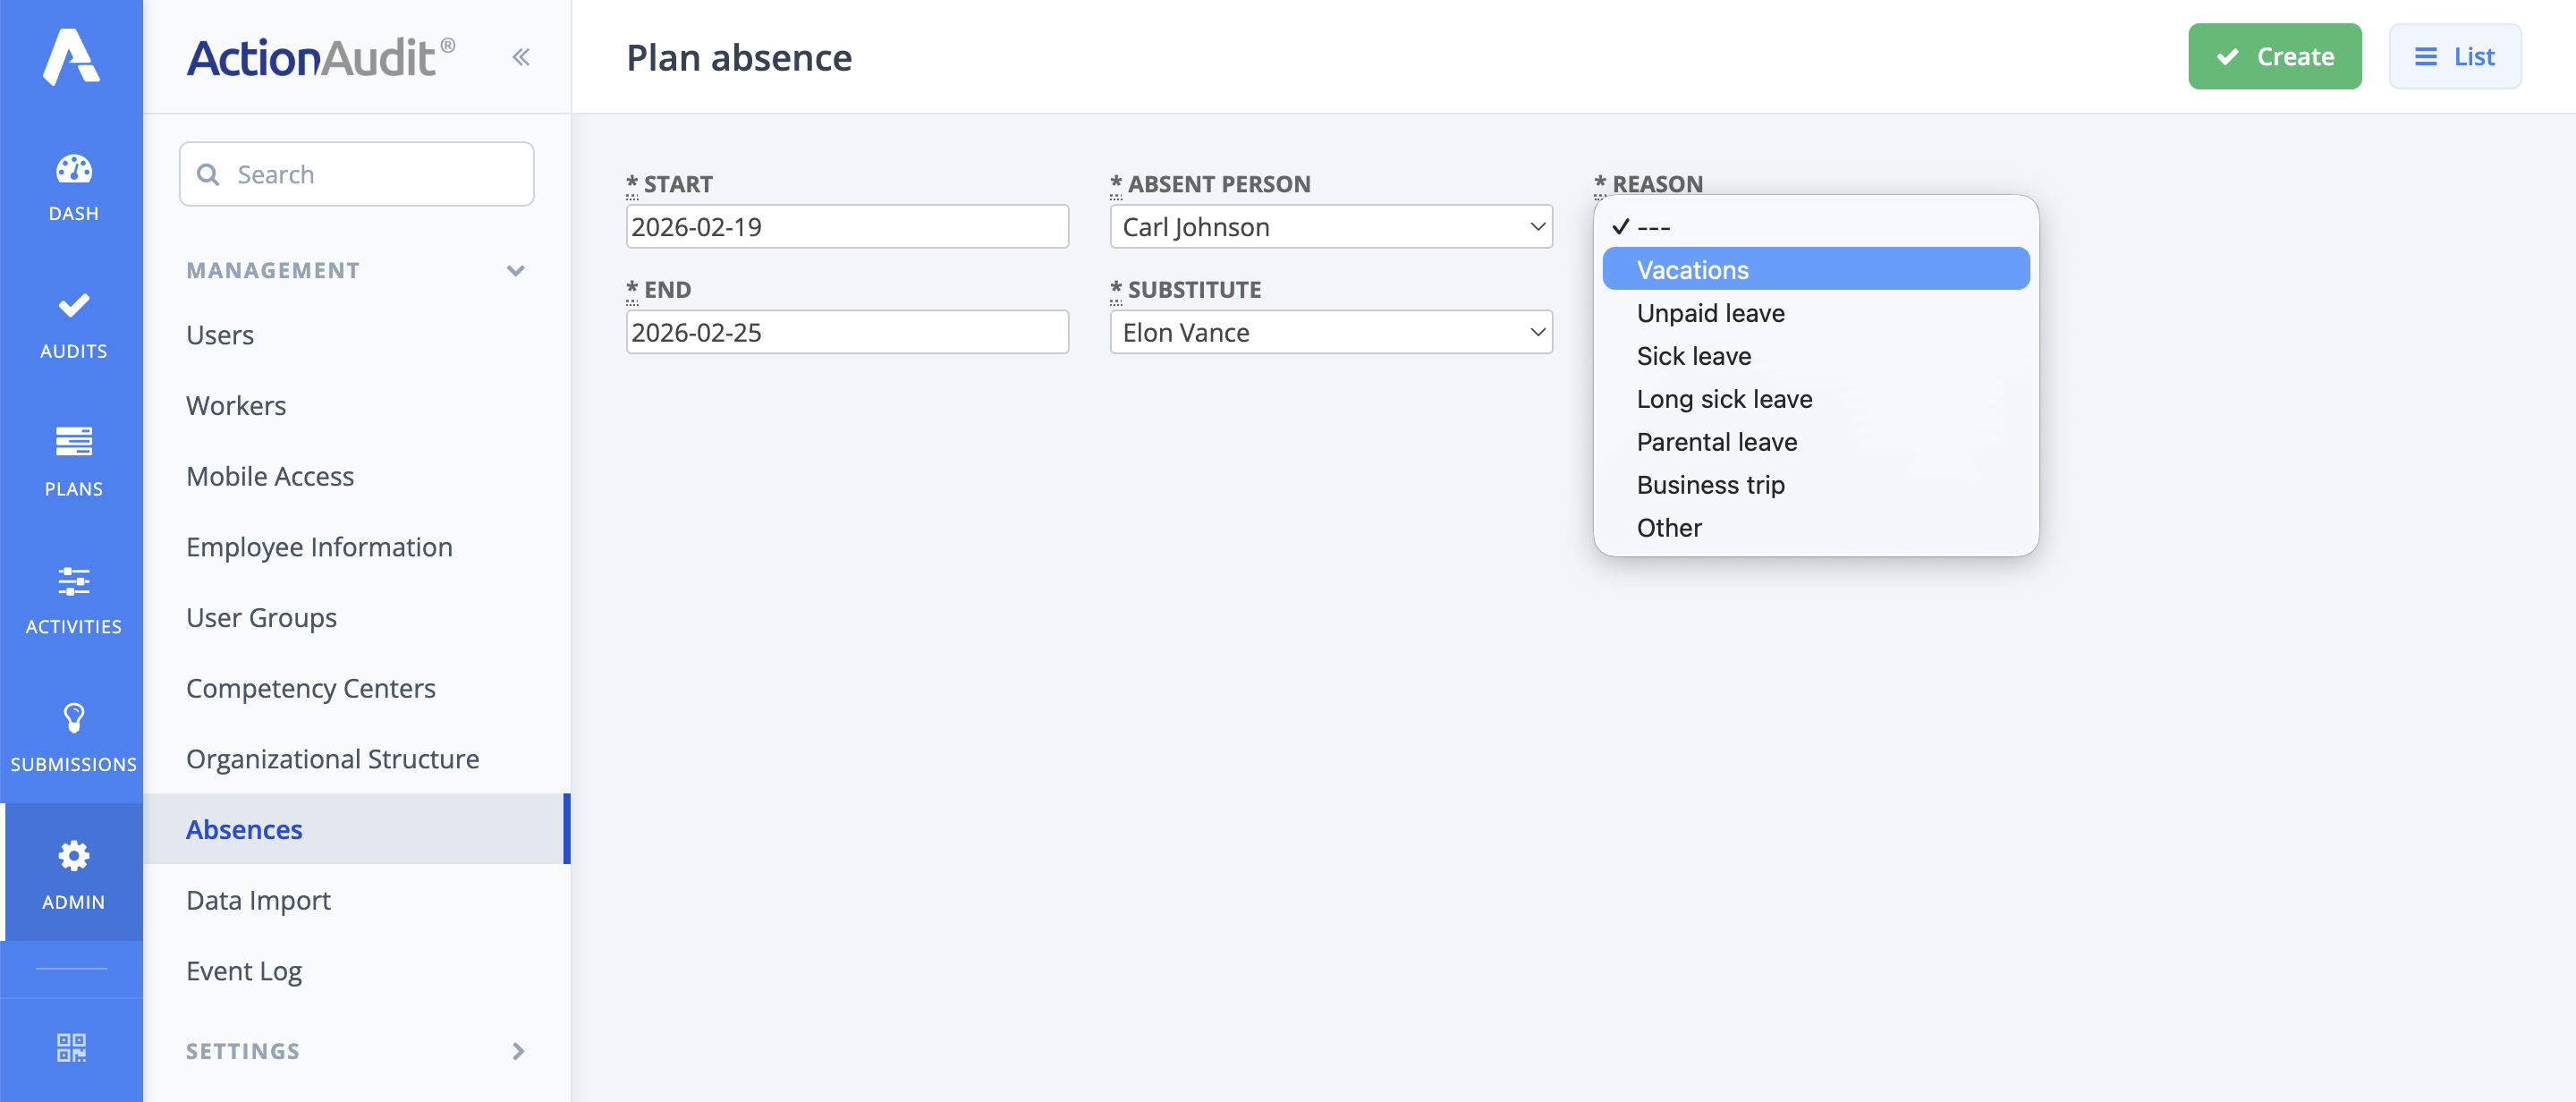Image resolution: width=2576 pixels, height=1102 pixels.
Task: Select Business trip option
Action: (x=1710, y=485)
